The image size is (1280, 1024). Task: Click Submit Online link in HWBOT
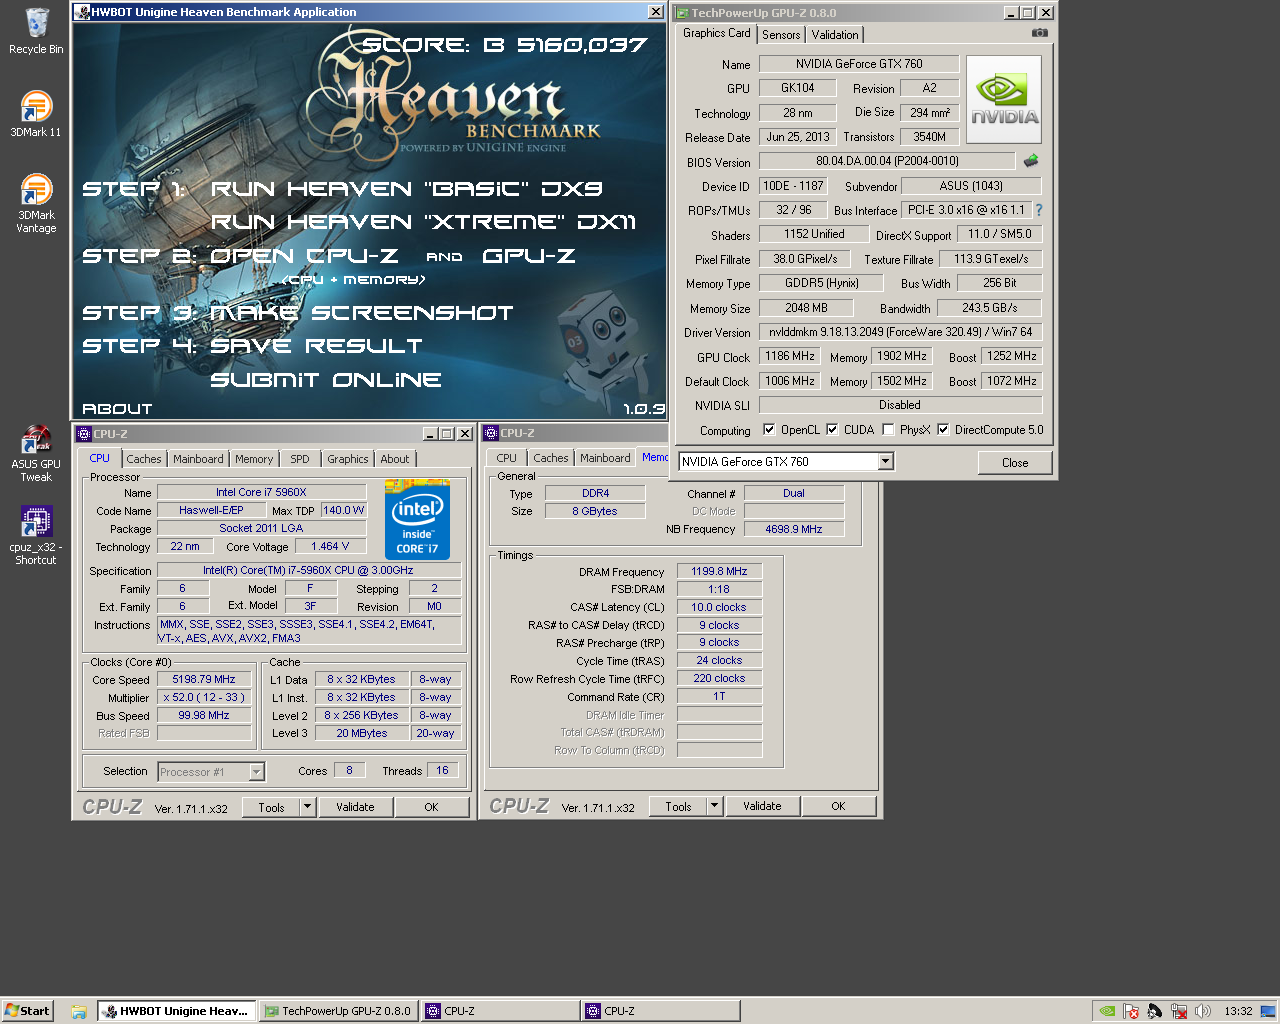pyautogui.click(x=326, y=380)
